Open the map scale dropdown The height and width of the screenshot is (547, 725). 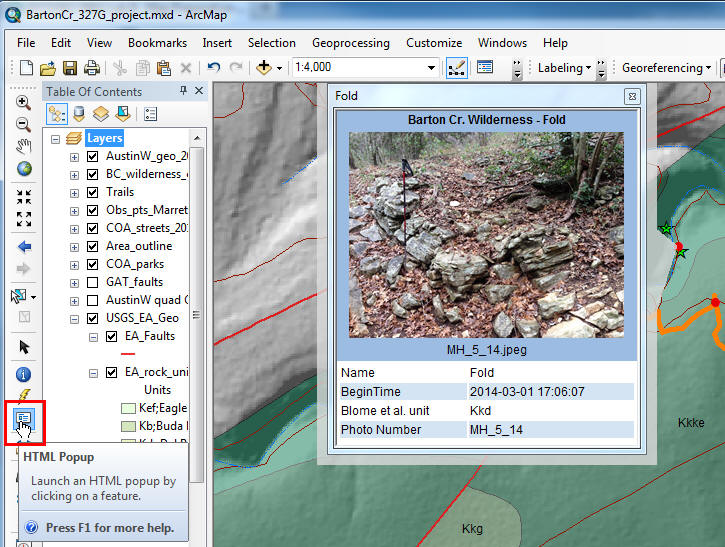click(x=431, y=68)
